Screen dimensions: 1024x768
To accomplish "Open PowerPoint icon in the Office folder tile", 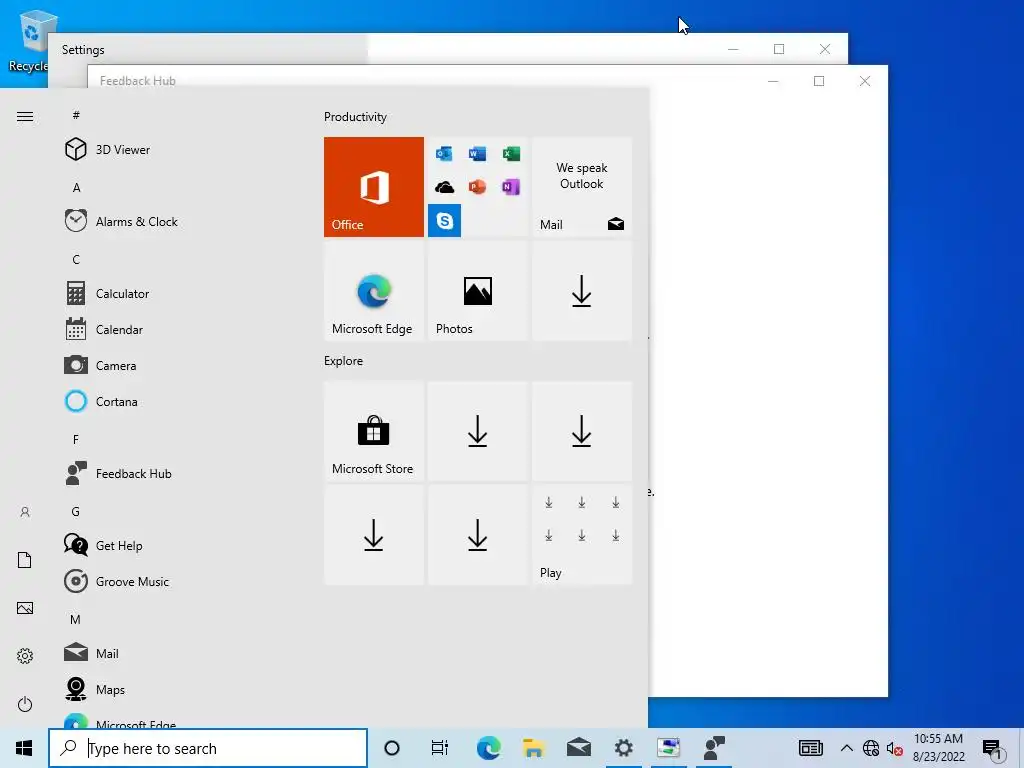I will tap(477, 187).
